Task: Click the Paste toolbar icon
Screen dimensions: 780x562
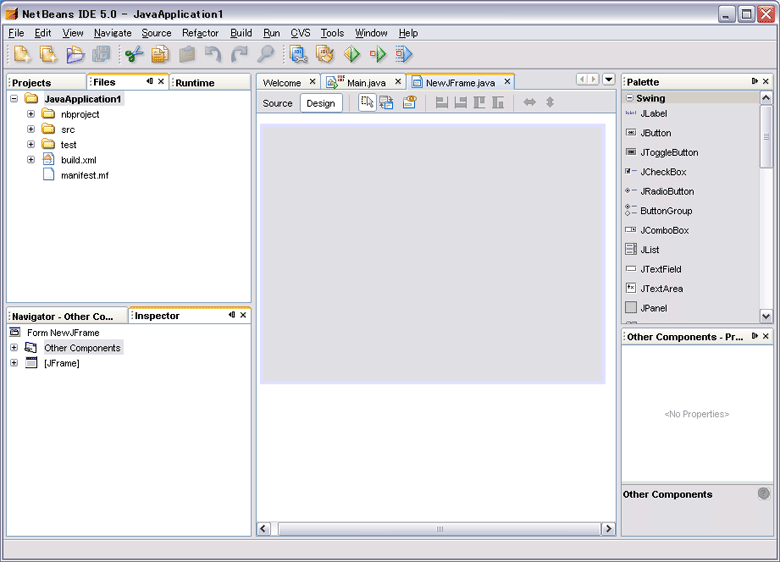Action: 187,54
